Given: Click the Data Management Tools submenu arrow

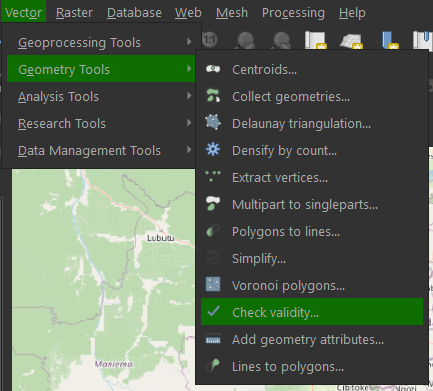Looking at the screenshot, I should point(189,150).
